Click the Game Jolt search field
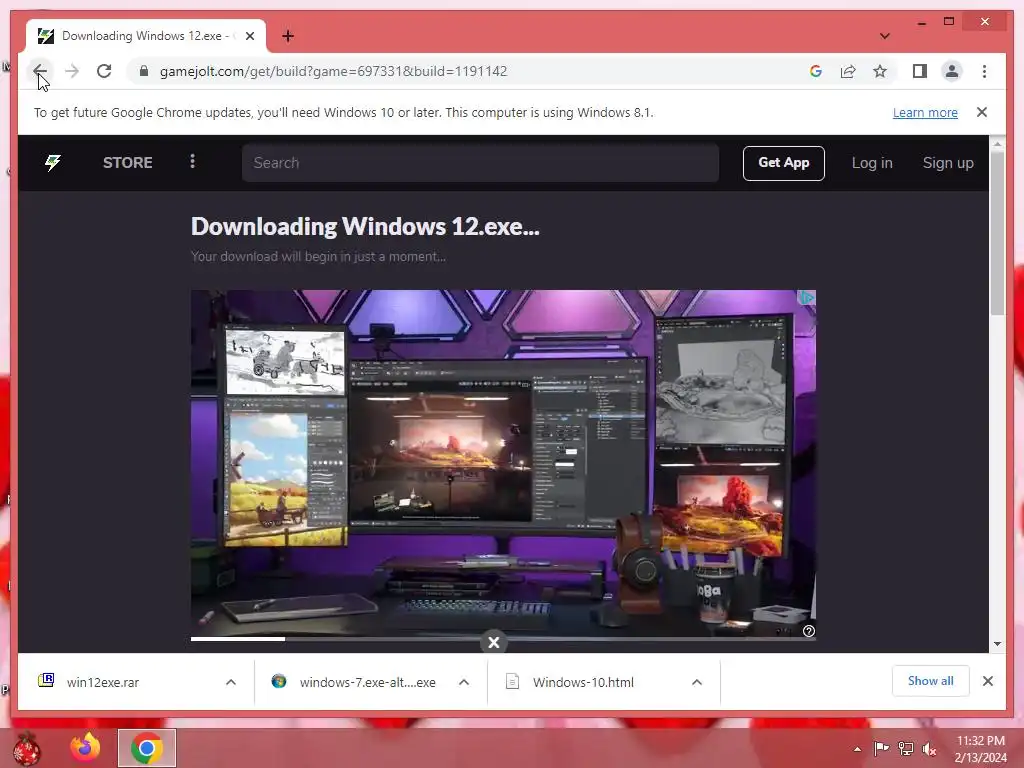1024x768 pixels. (480, 163)
